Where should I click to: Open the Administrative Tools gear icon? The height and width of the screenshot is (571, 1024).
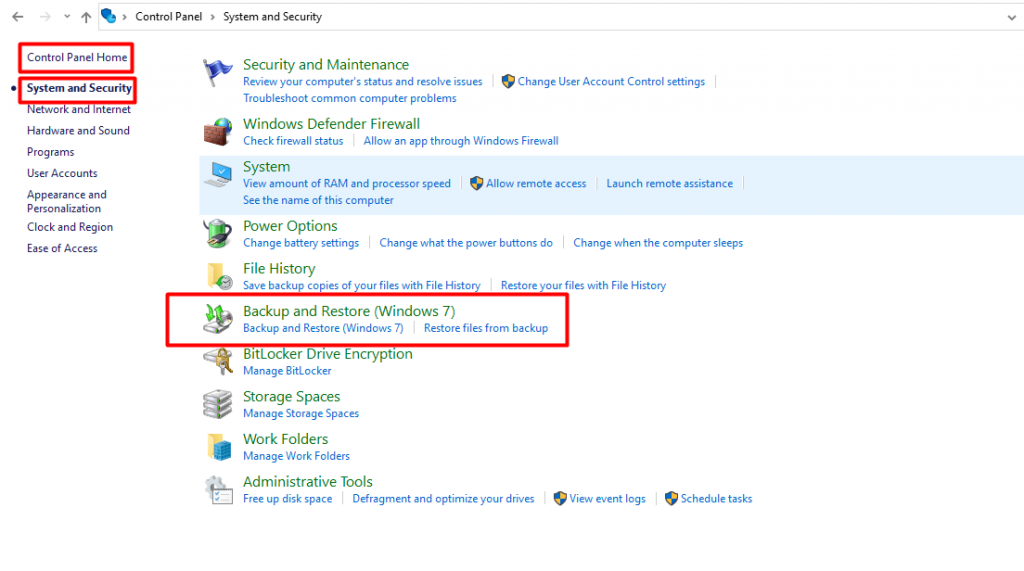pos(218,489)
